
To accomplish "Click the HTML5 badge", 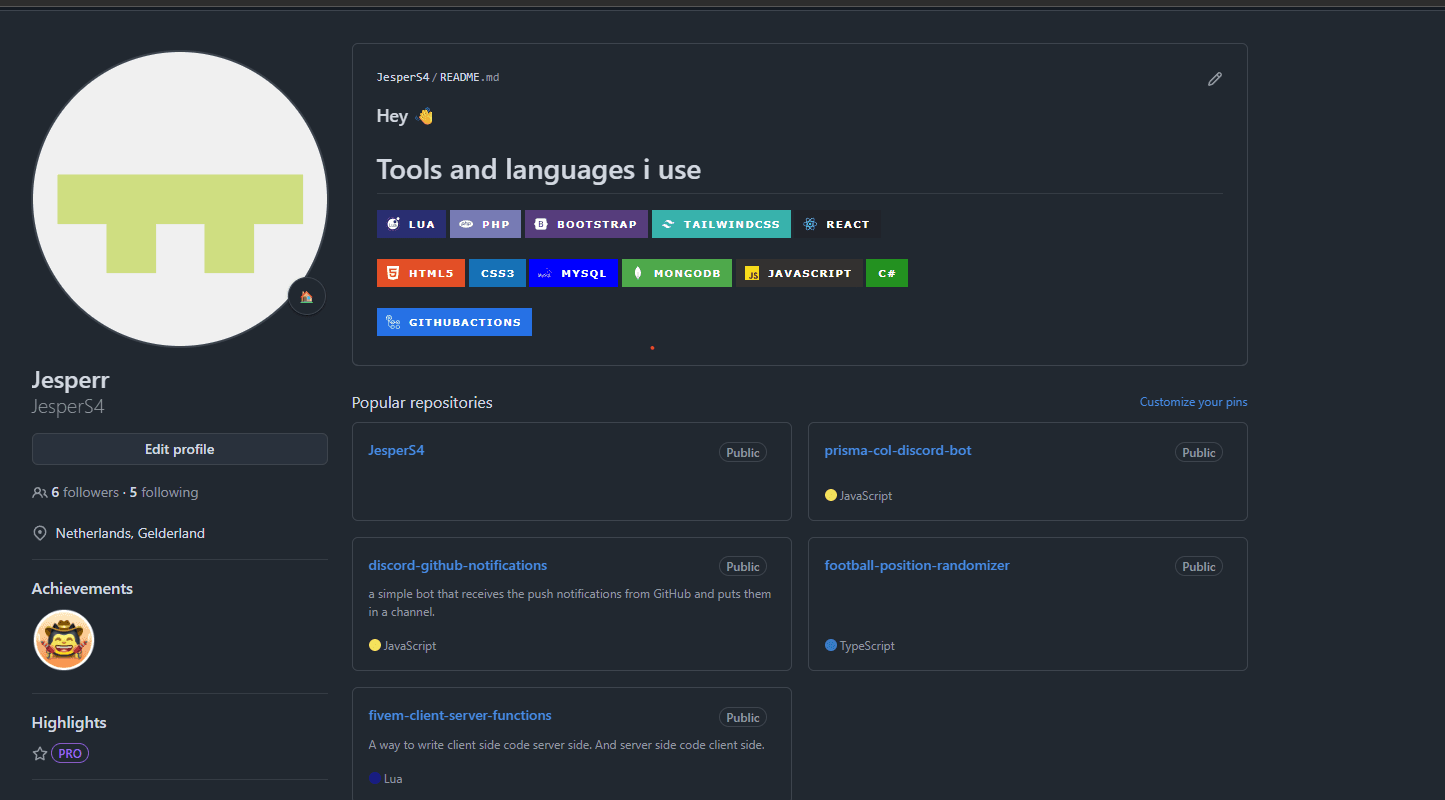I will point(420,272).
